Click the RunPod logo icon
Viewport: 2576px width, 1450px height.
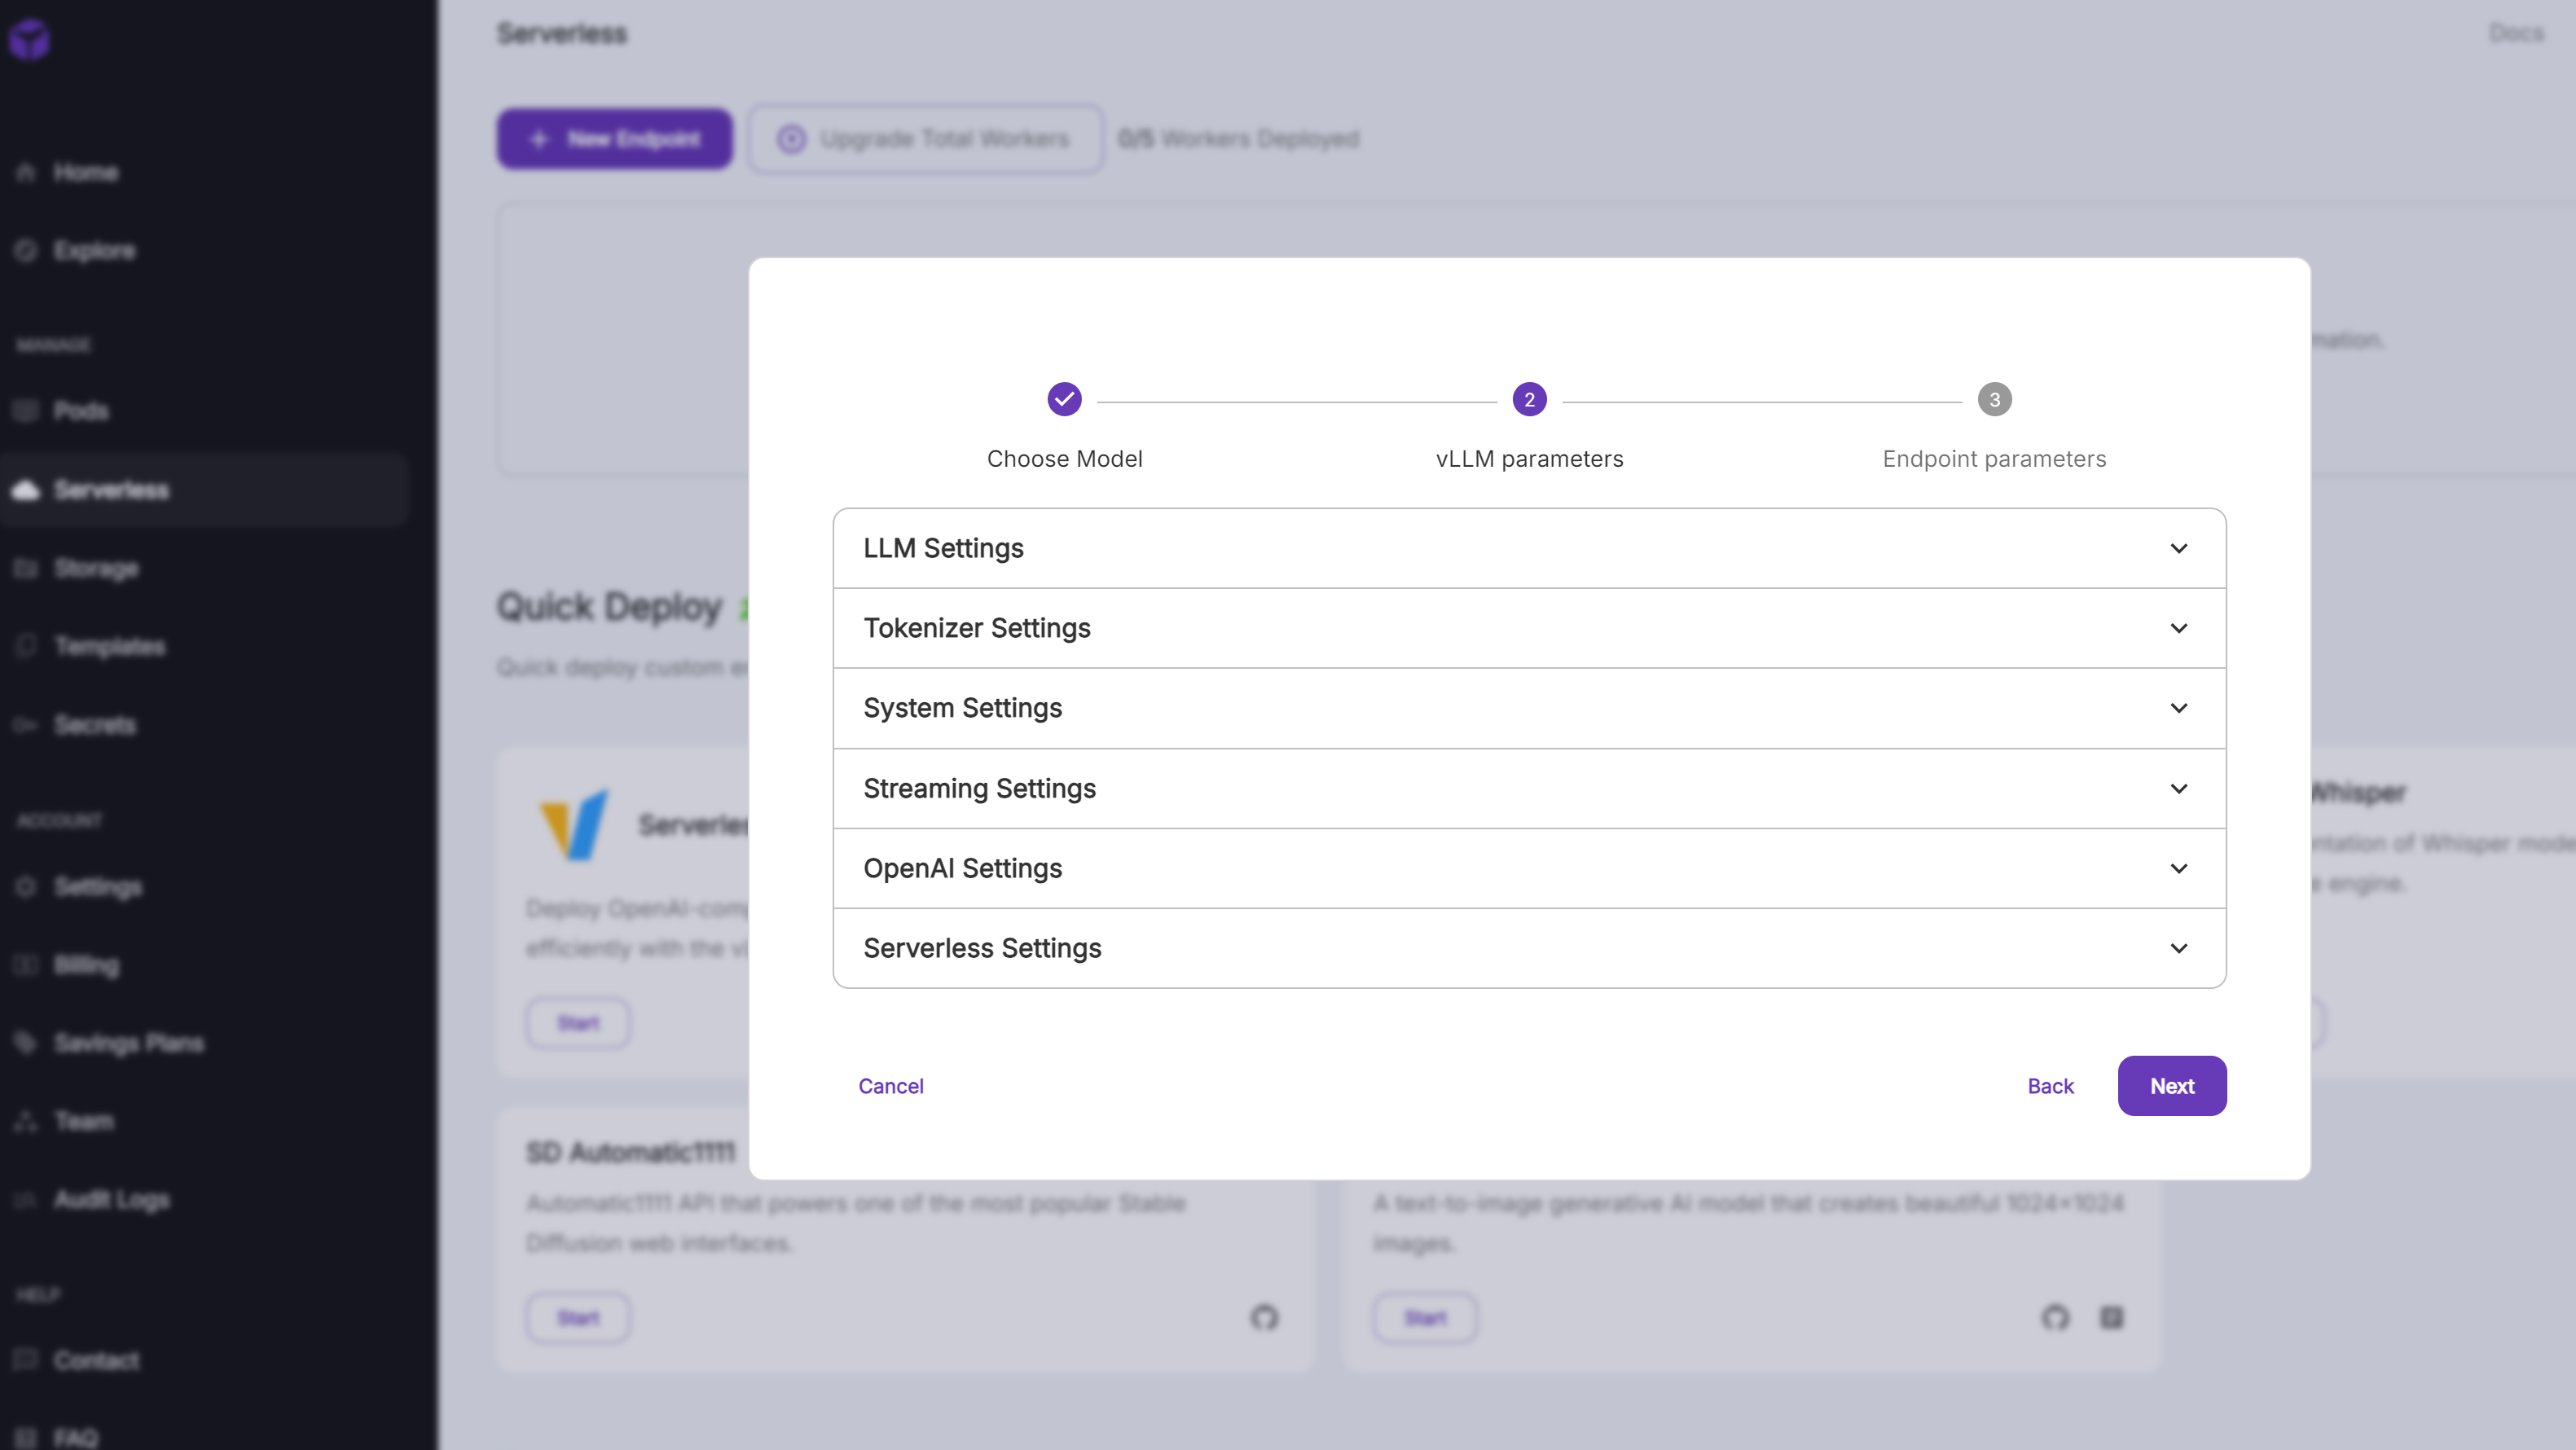click(x=30, y=39)
